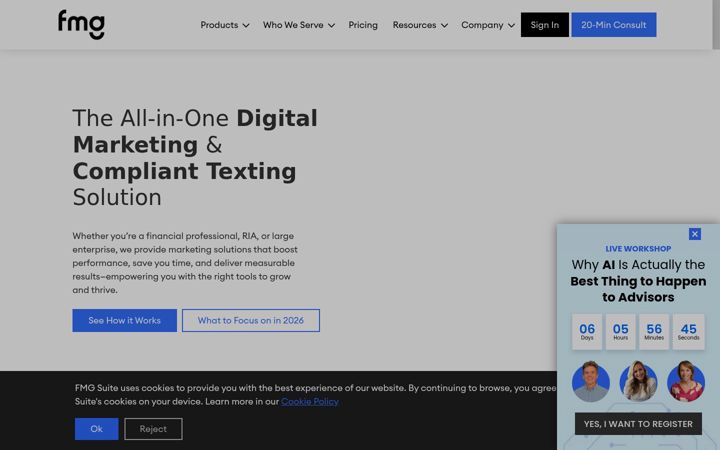Viewport: 720px width, 450px height.
Task: Accept cookies with Ok button
Action: click(x=96, y=429)
